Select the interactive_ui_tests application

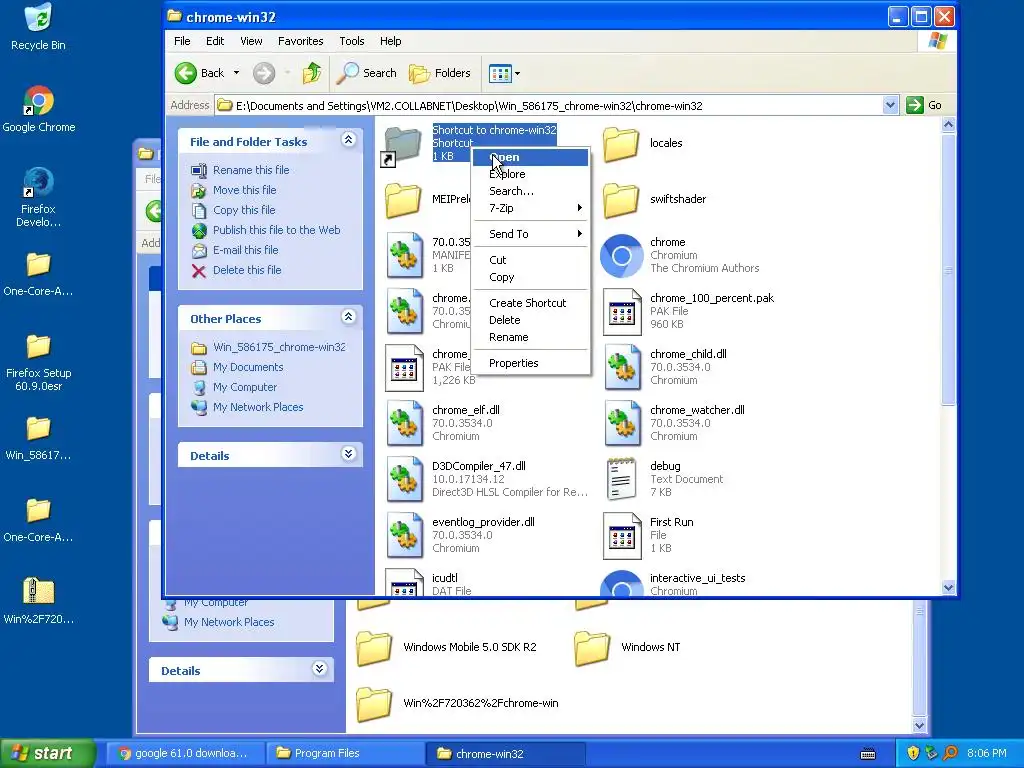tap(673, 583)
